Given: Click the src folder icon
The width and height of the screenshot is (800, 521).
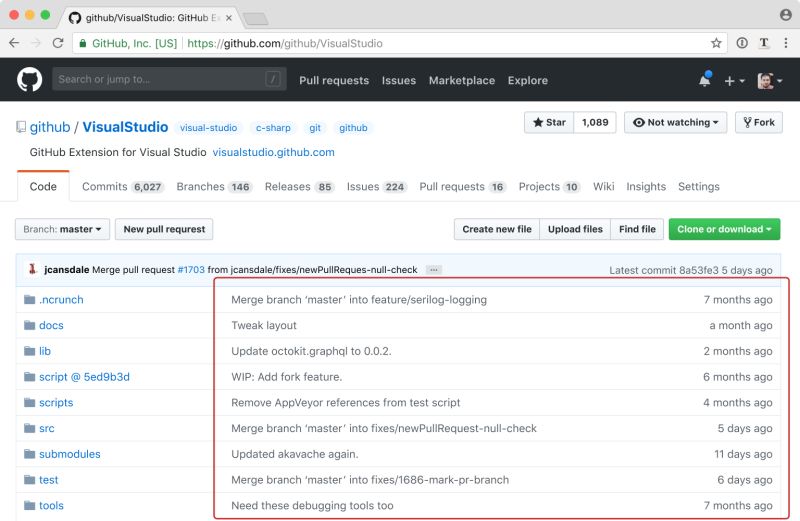Looking at the screenshot, I should 30,428.
